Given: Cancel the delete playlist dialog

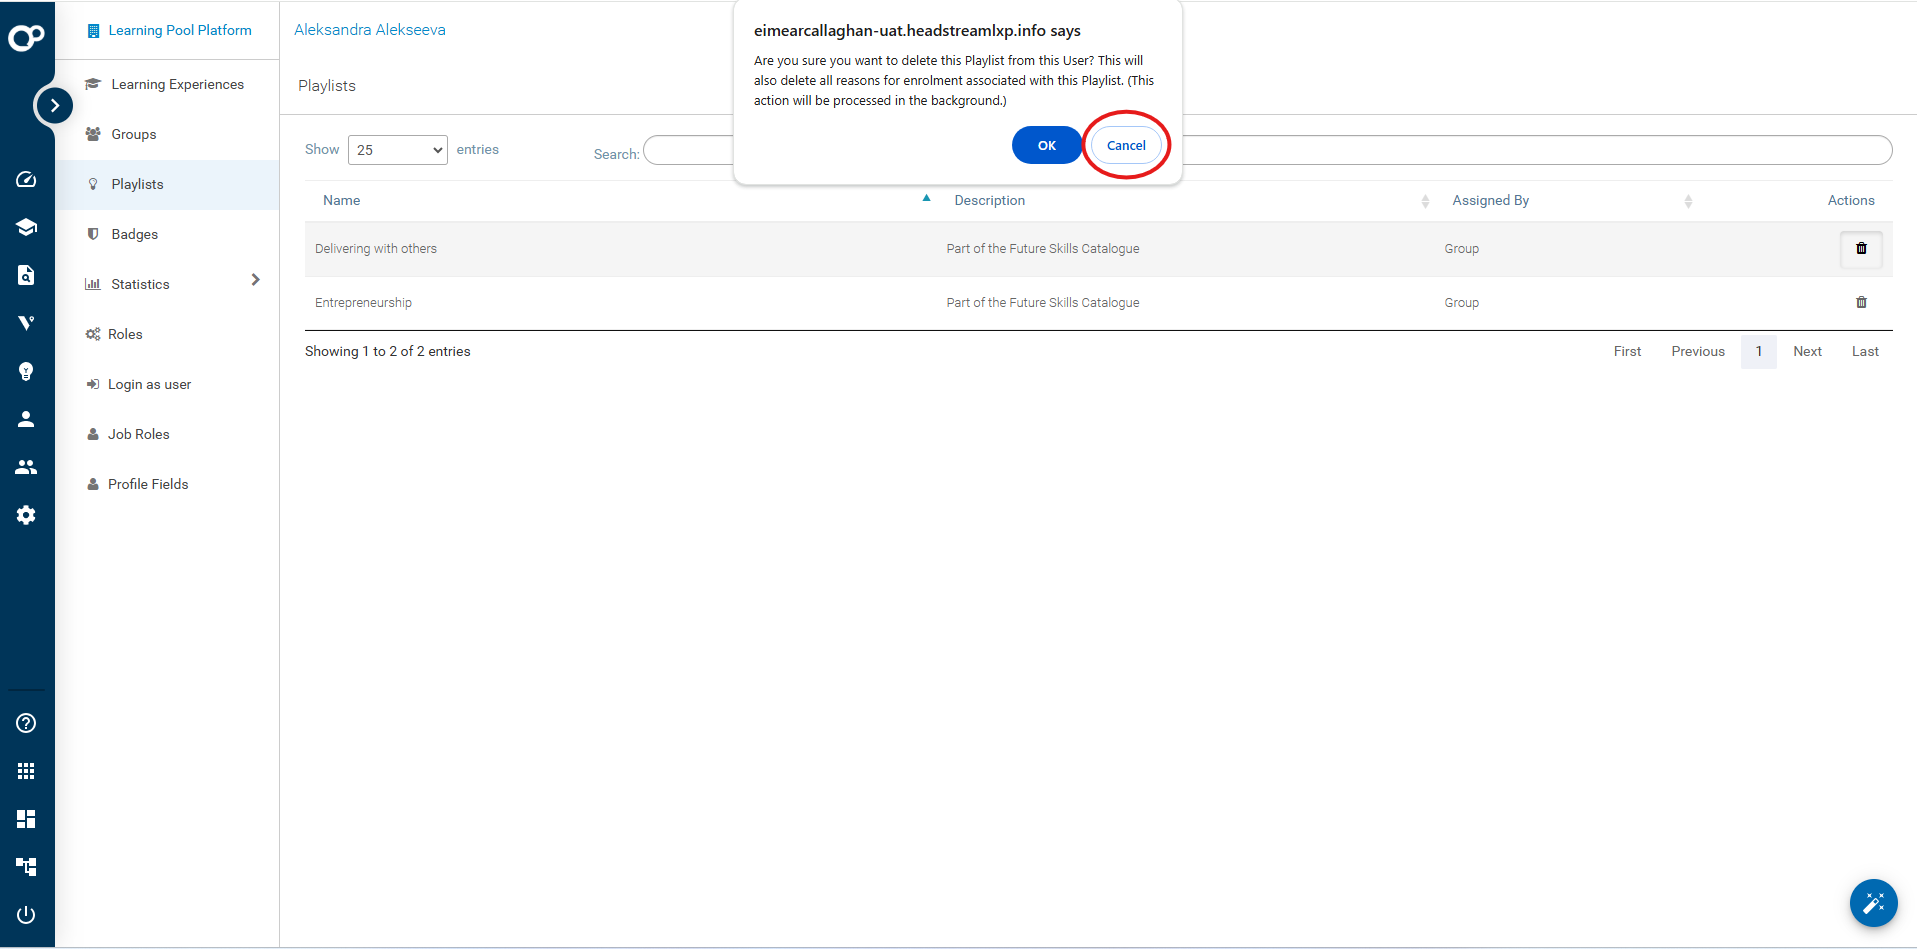Looking at the screenshot, I should click(1125, 145).
